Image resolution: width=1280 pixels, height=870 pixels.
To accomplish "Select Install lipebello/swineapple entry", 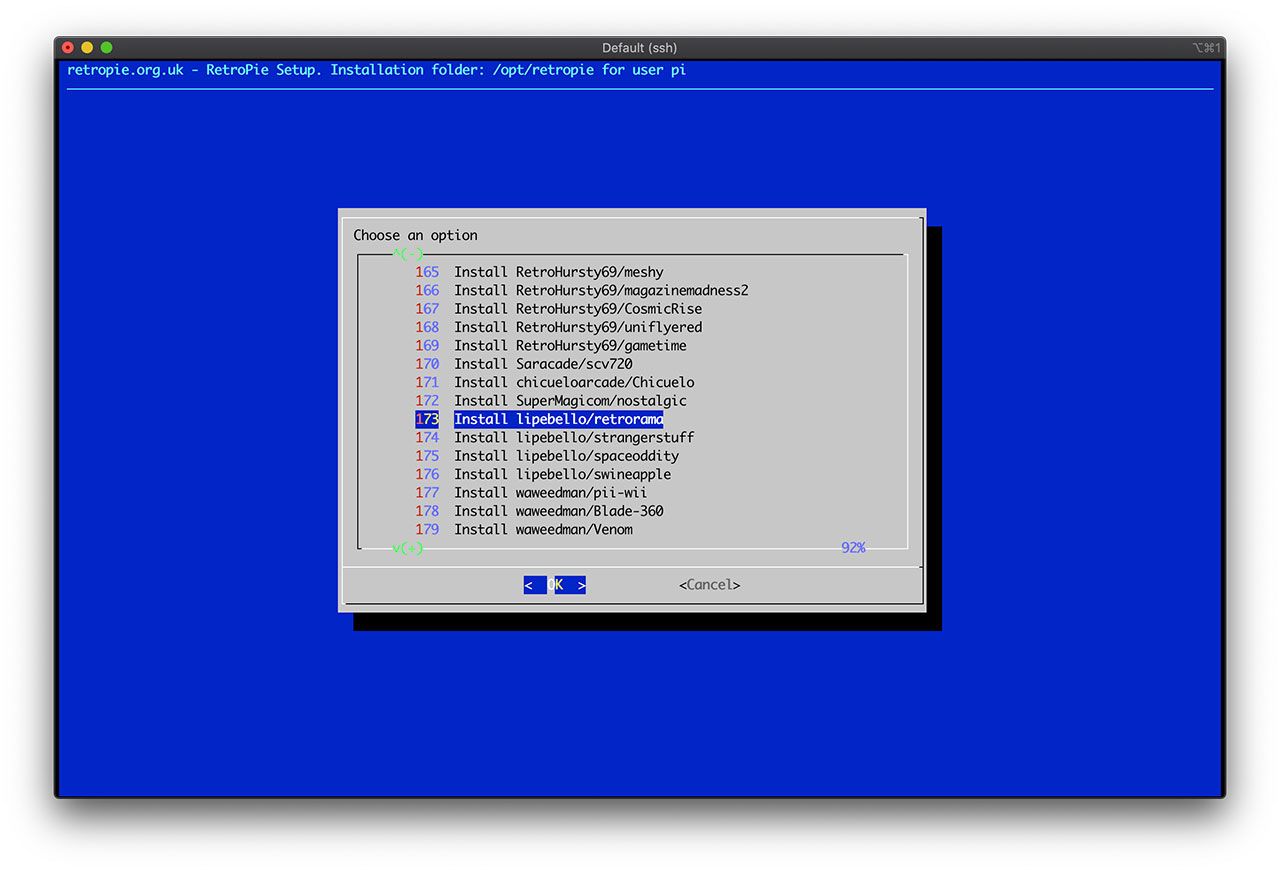I will [562, 474].
